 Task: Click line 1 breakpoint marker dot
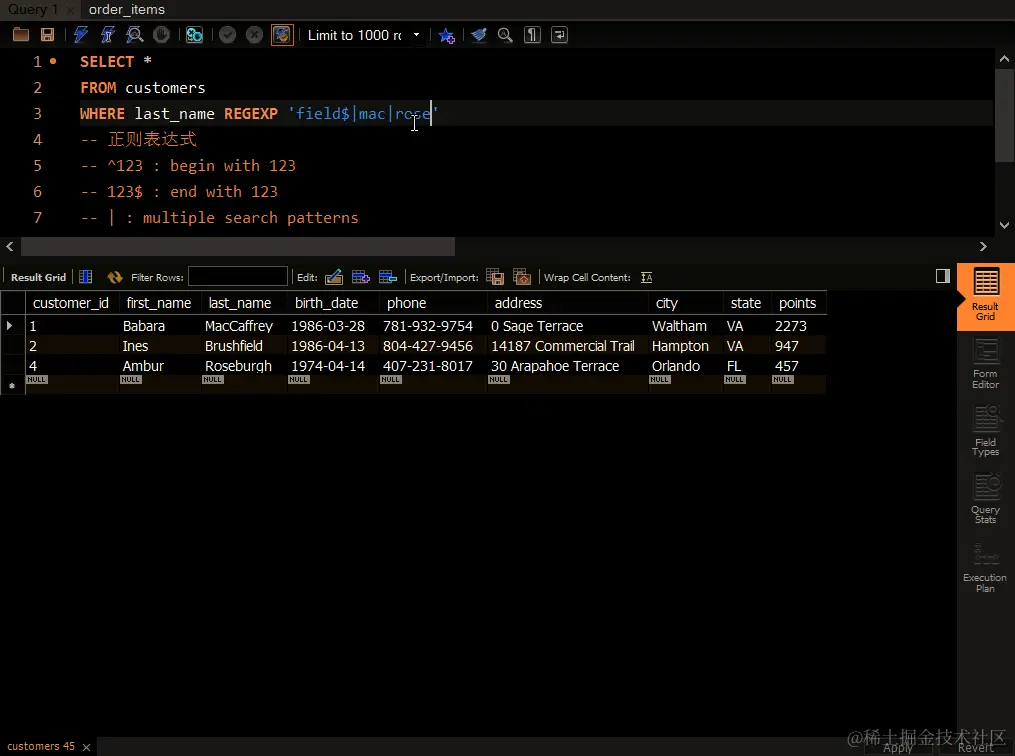pos(53,61)
